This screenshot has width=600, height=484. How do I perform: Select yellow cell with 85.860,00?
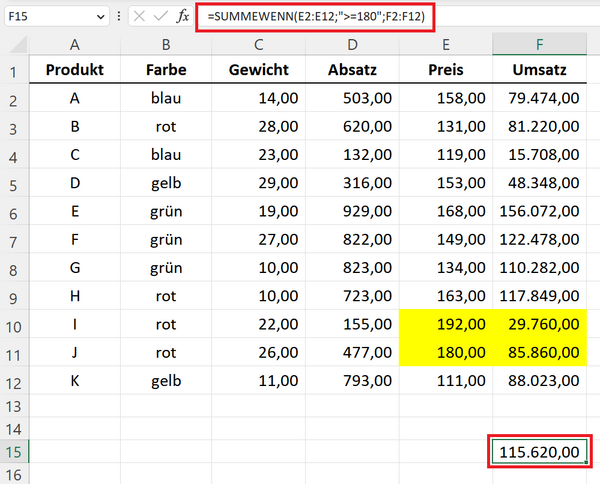pos(540,352)
